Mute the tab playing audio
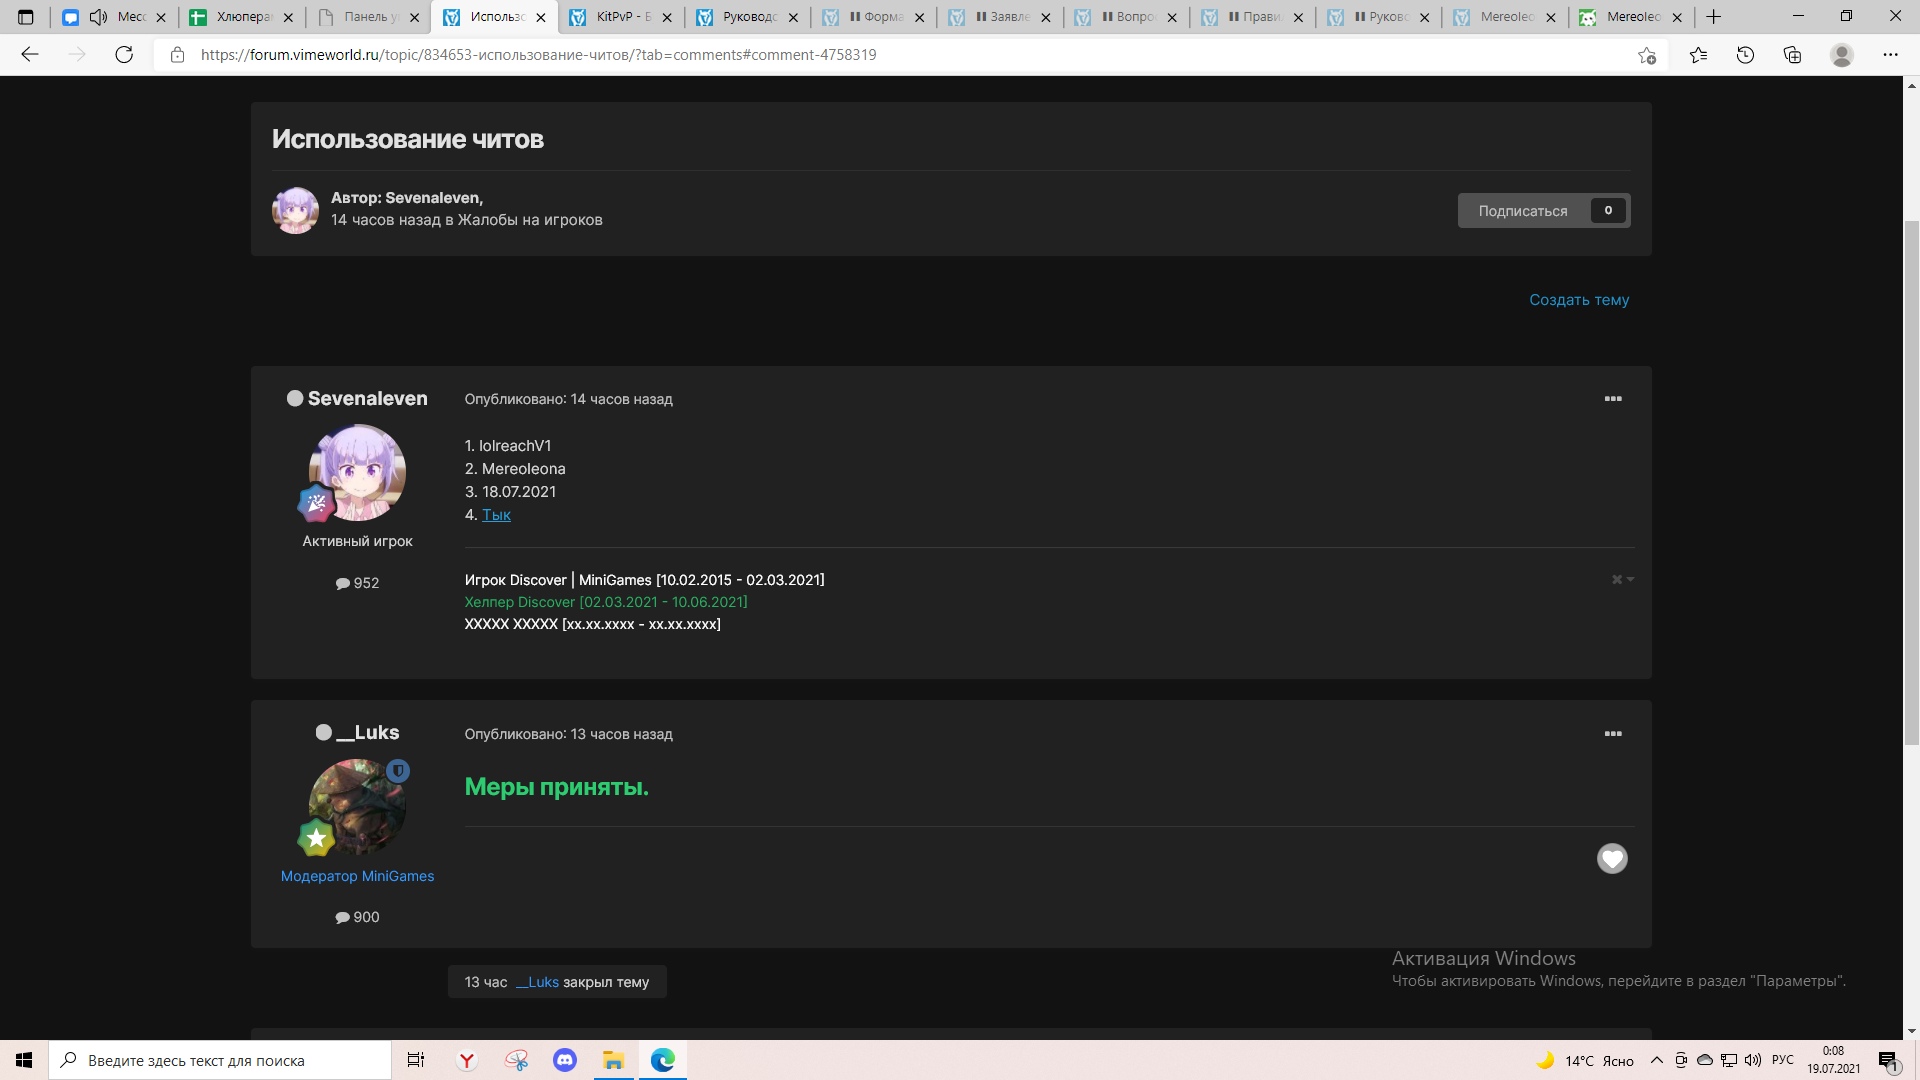Screen dimensions: 1920x1080 (x=98, y=17)
